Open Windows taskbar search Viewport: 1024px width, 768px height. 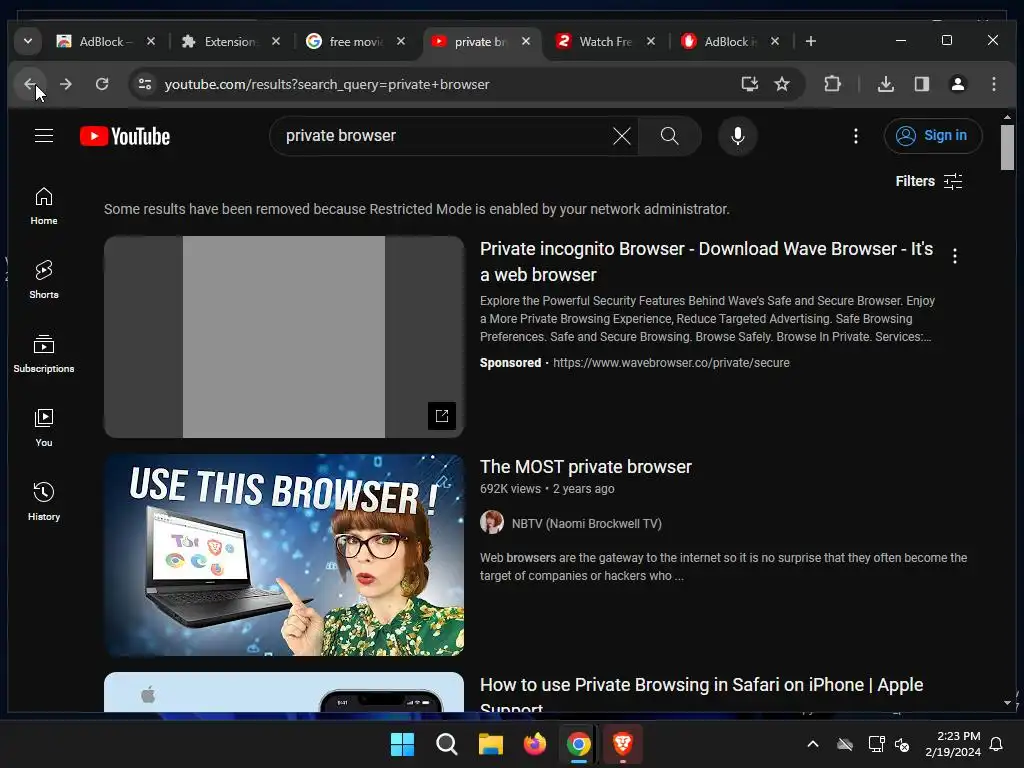pos(447,744)
